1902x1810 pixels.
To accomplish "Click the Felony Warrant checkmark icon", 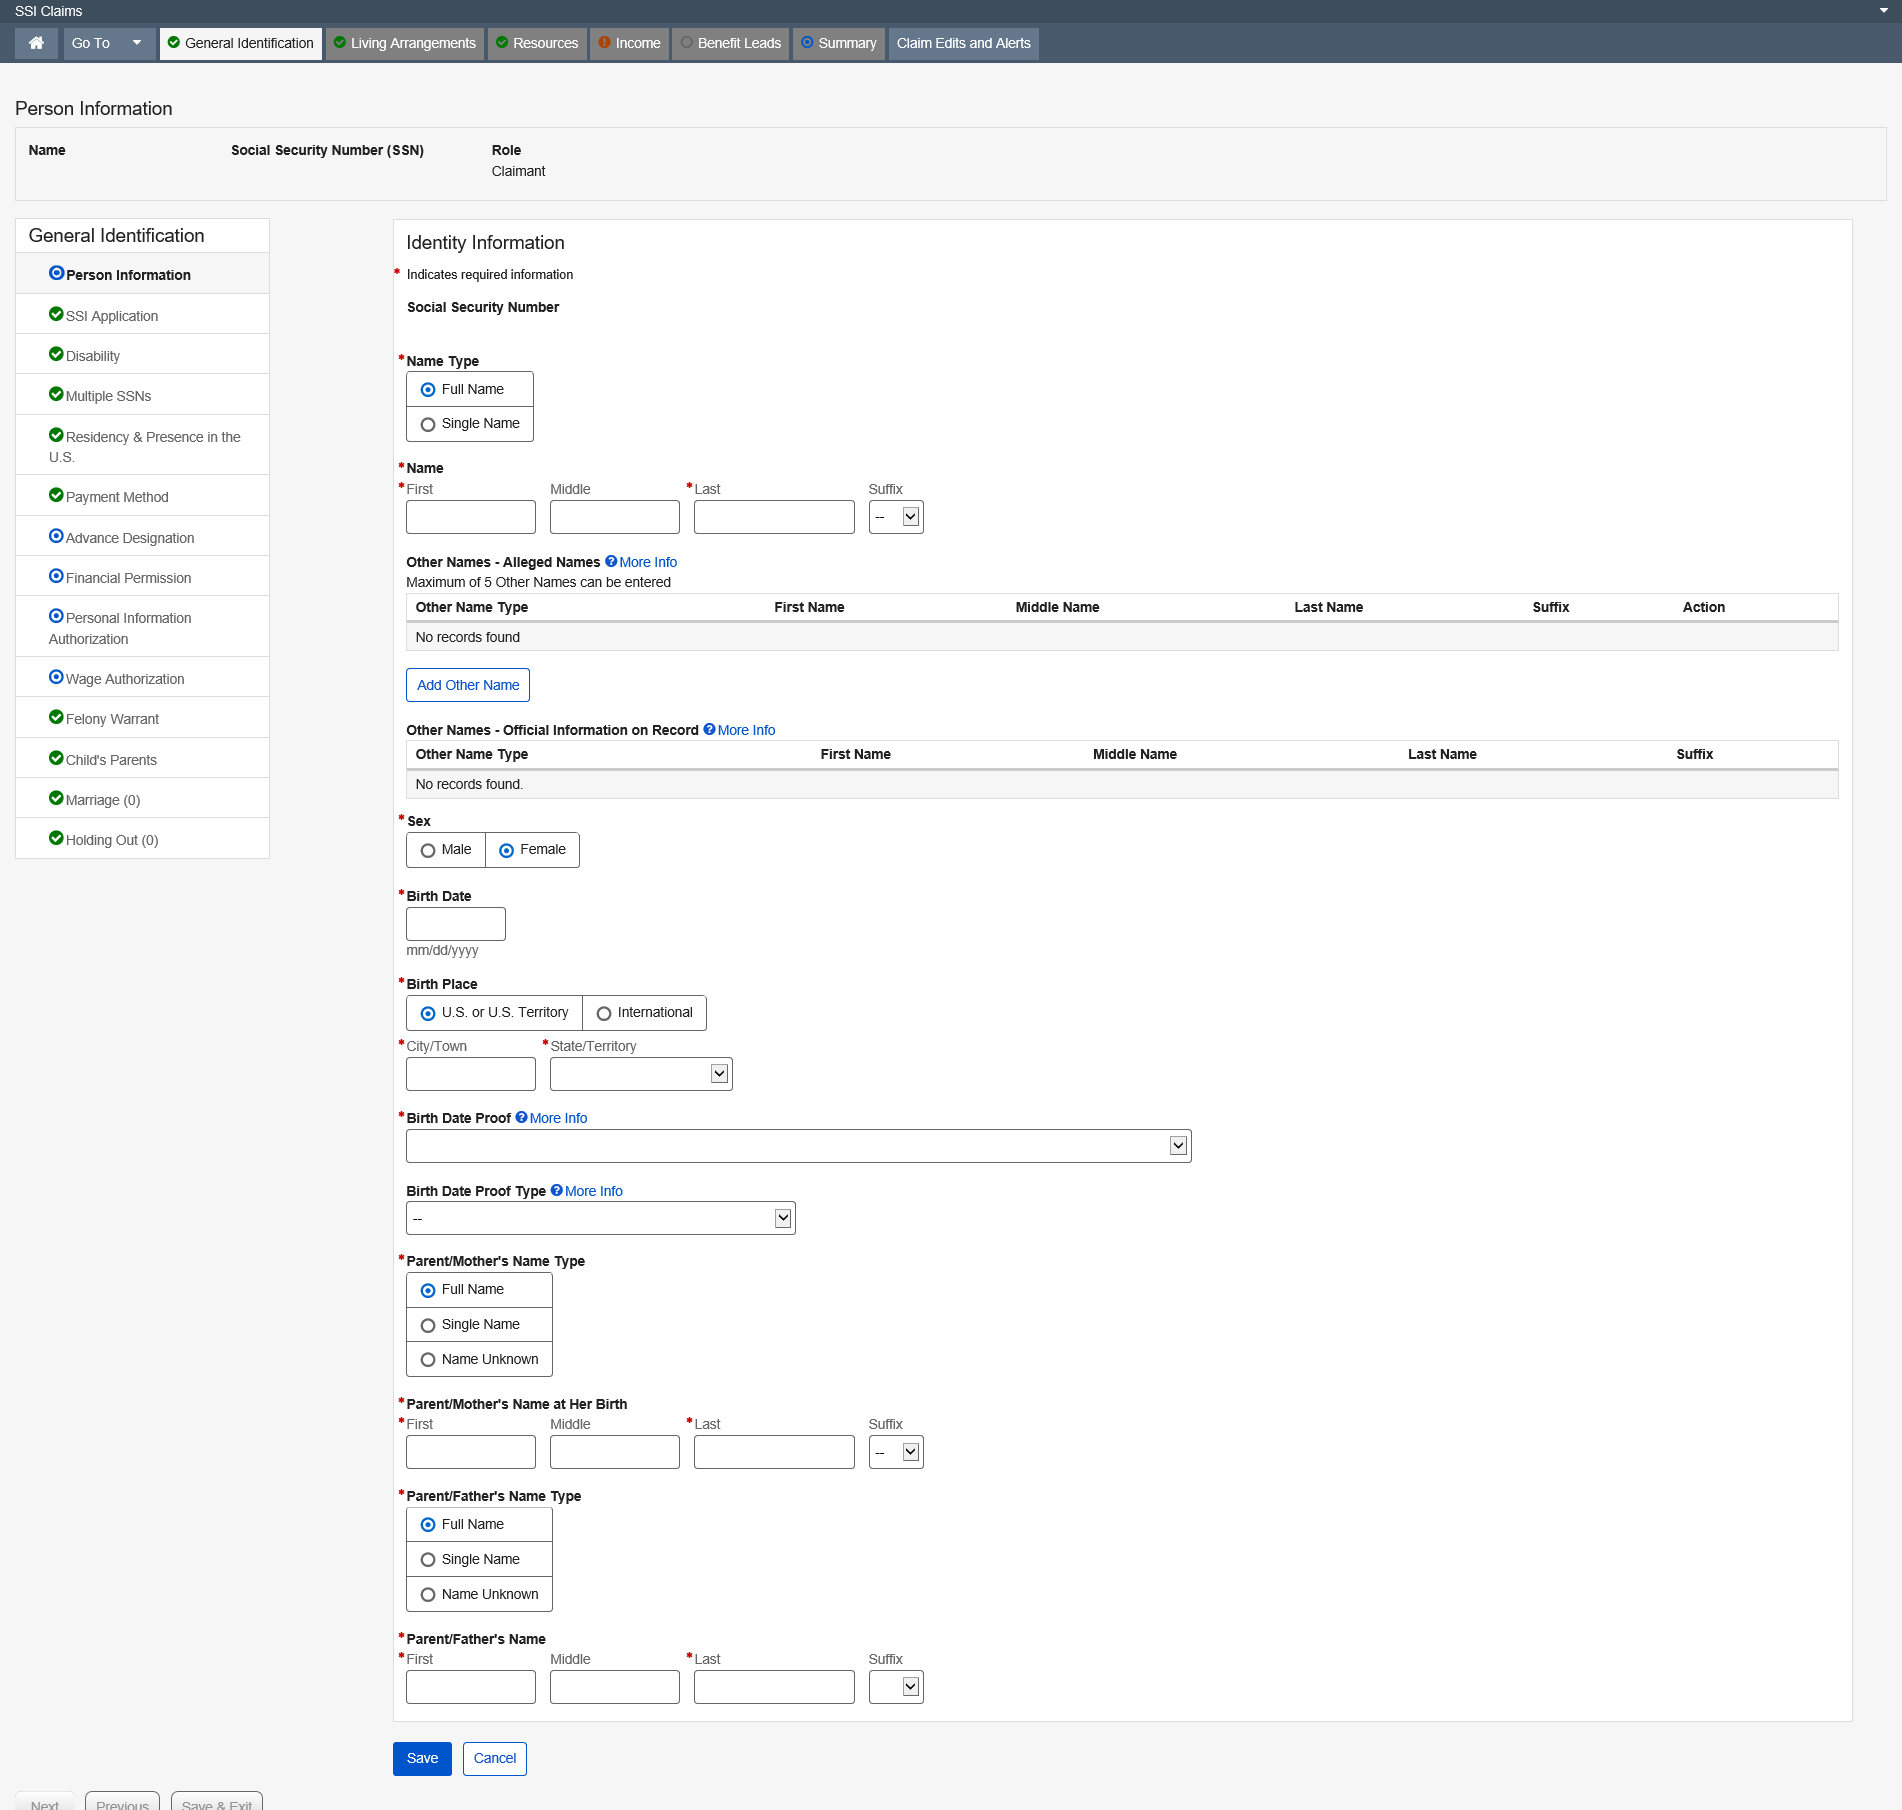I will [x=56, y=717].
